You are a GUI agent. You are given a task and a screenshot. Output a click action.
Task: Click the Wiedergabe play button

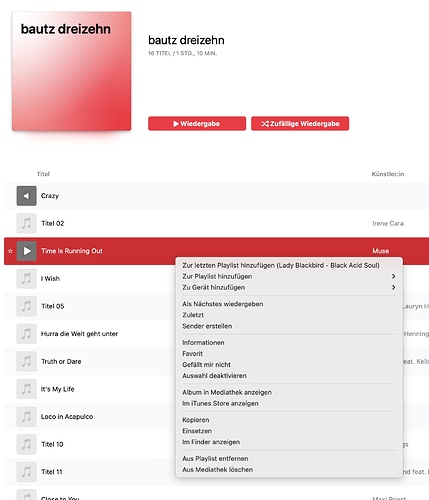pos(197,124)
